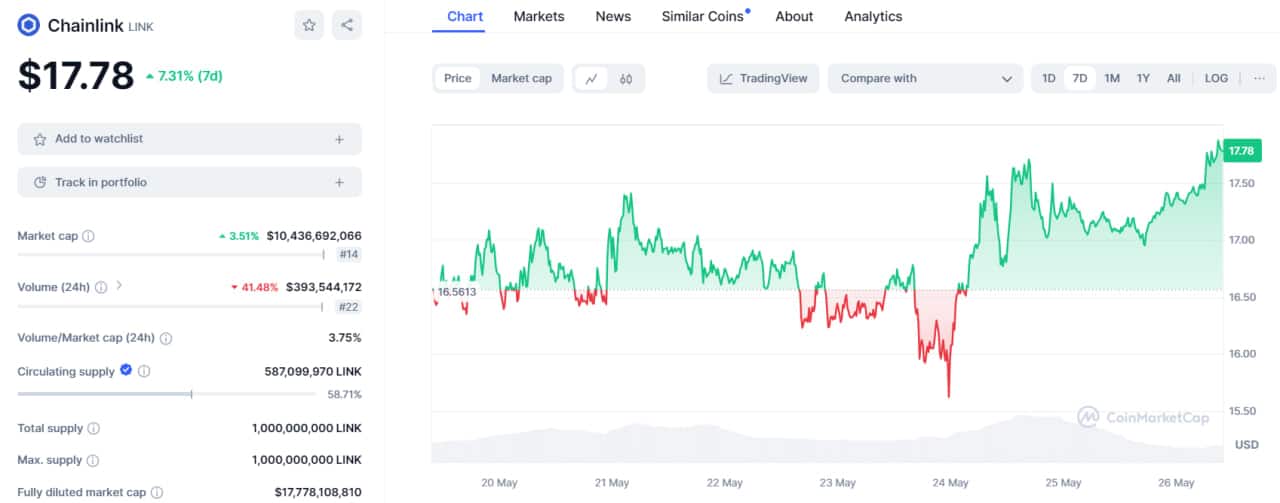Click the volume histogram below chart
The height and width of the screenshot is (503, 1280).
coord(827,441)
